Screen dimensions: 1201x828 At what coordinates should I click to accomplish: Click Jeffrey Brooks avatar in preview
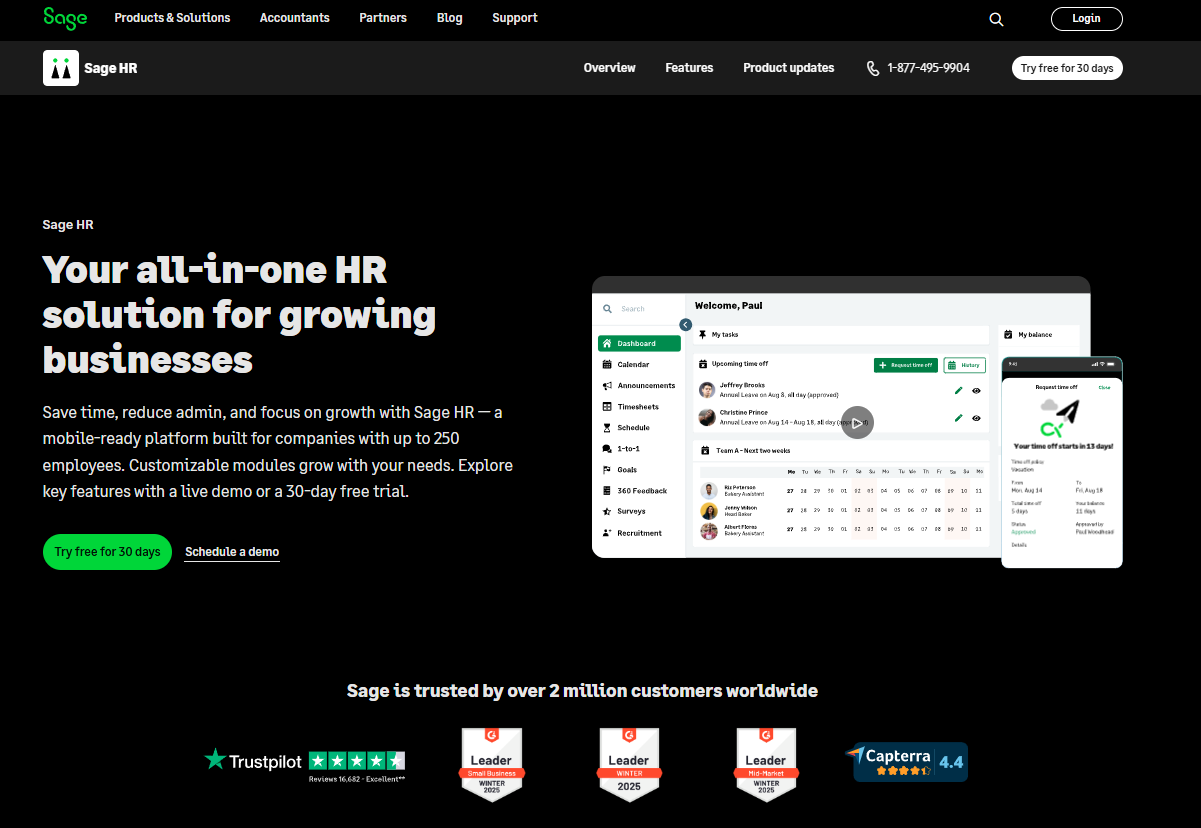tap(707, 390)
